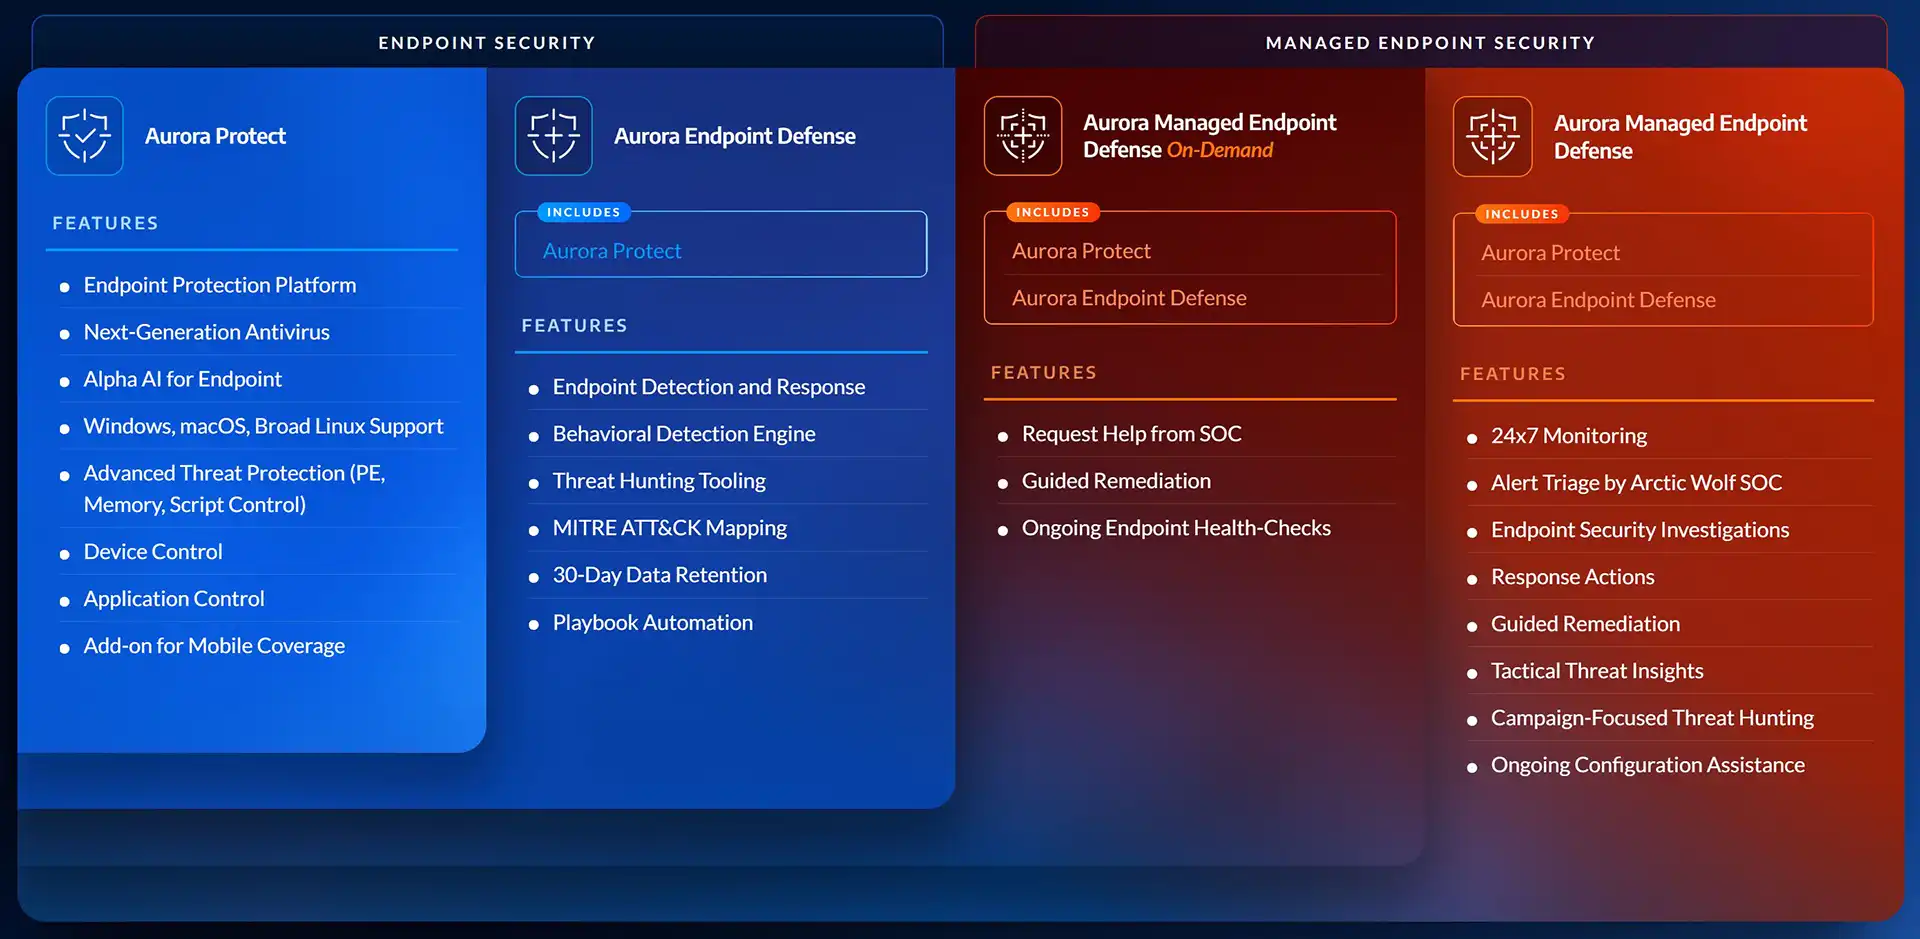Image resolution: width=1920 pixels, height=939 pixels.
Task: Select Alert Triage by Arctic Wolf SOC
Action: point(1636,483)
